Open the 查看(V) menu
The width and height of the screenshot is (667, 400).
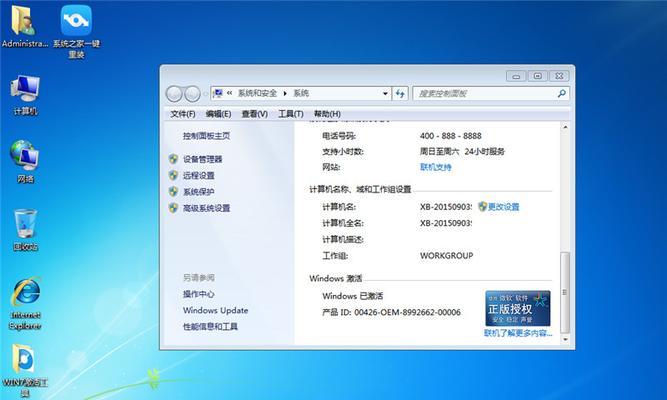(254, 114)
